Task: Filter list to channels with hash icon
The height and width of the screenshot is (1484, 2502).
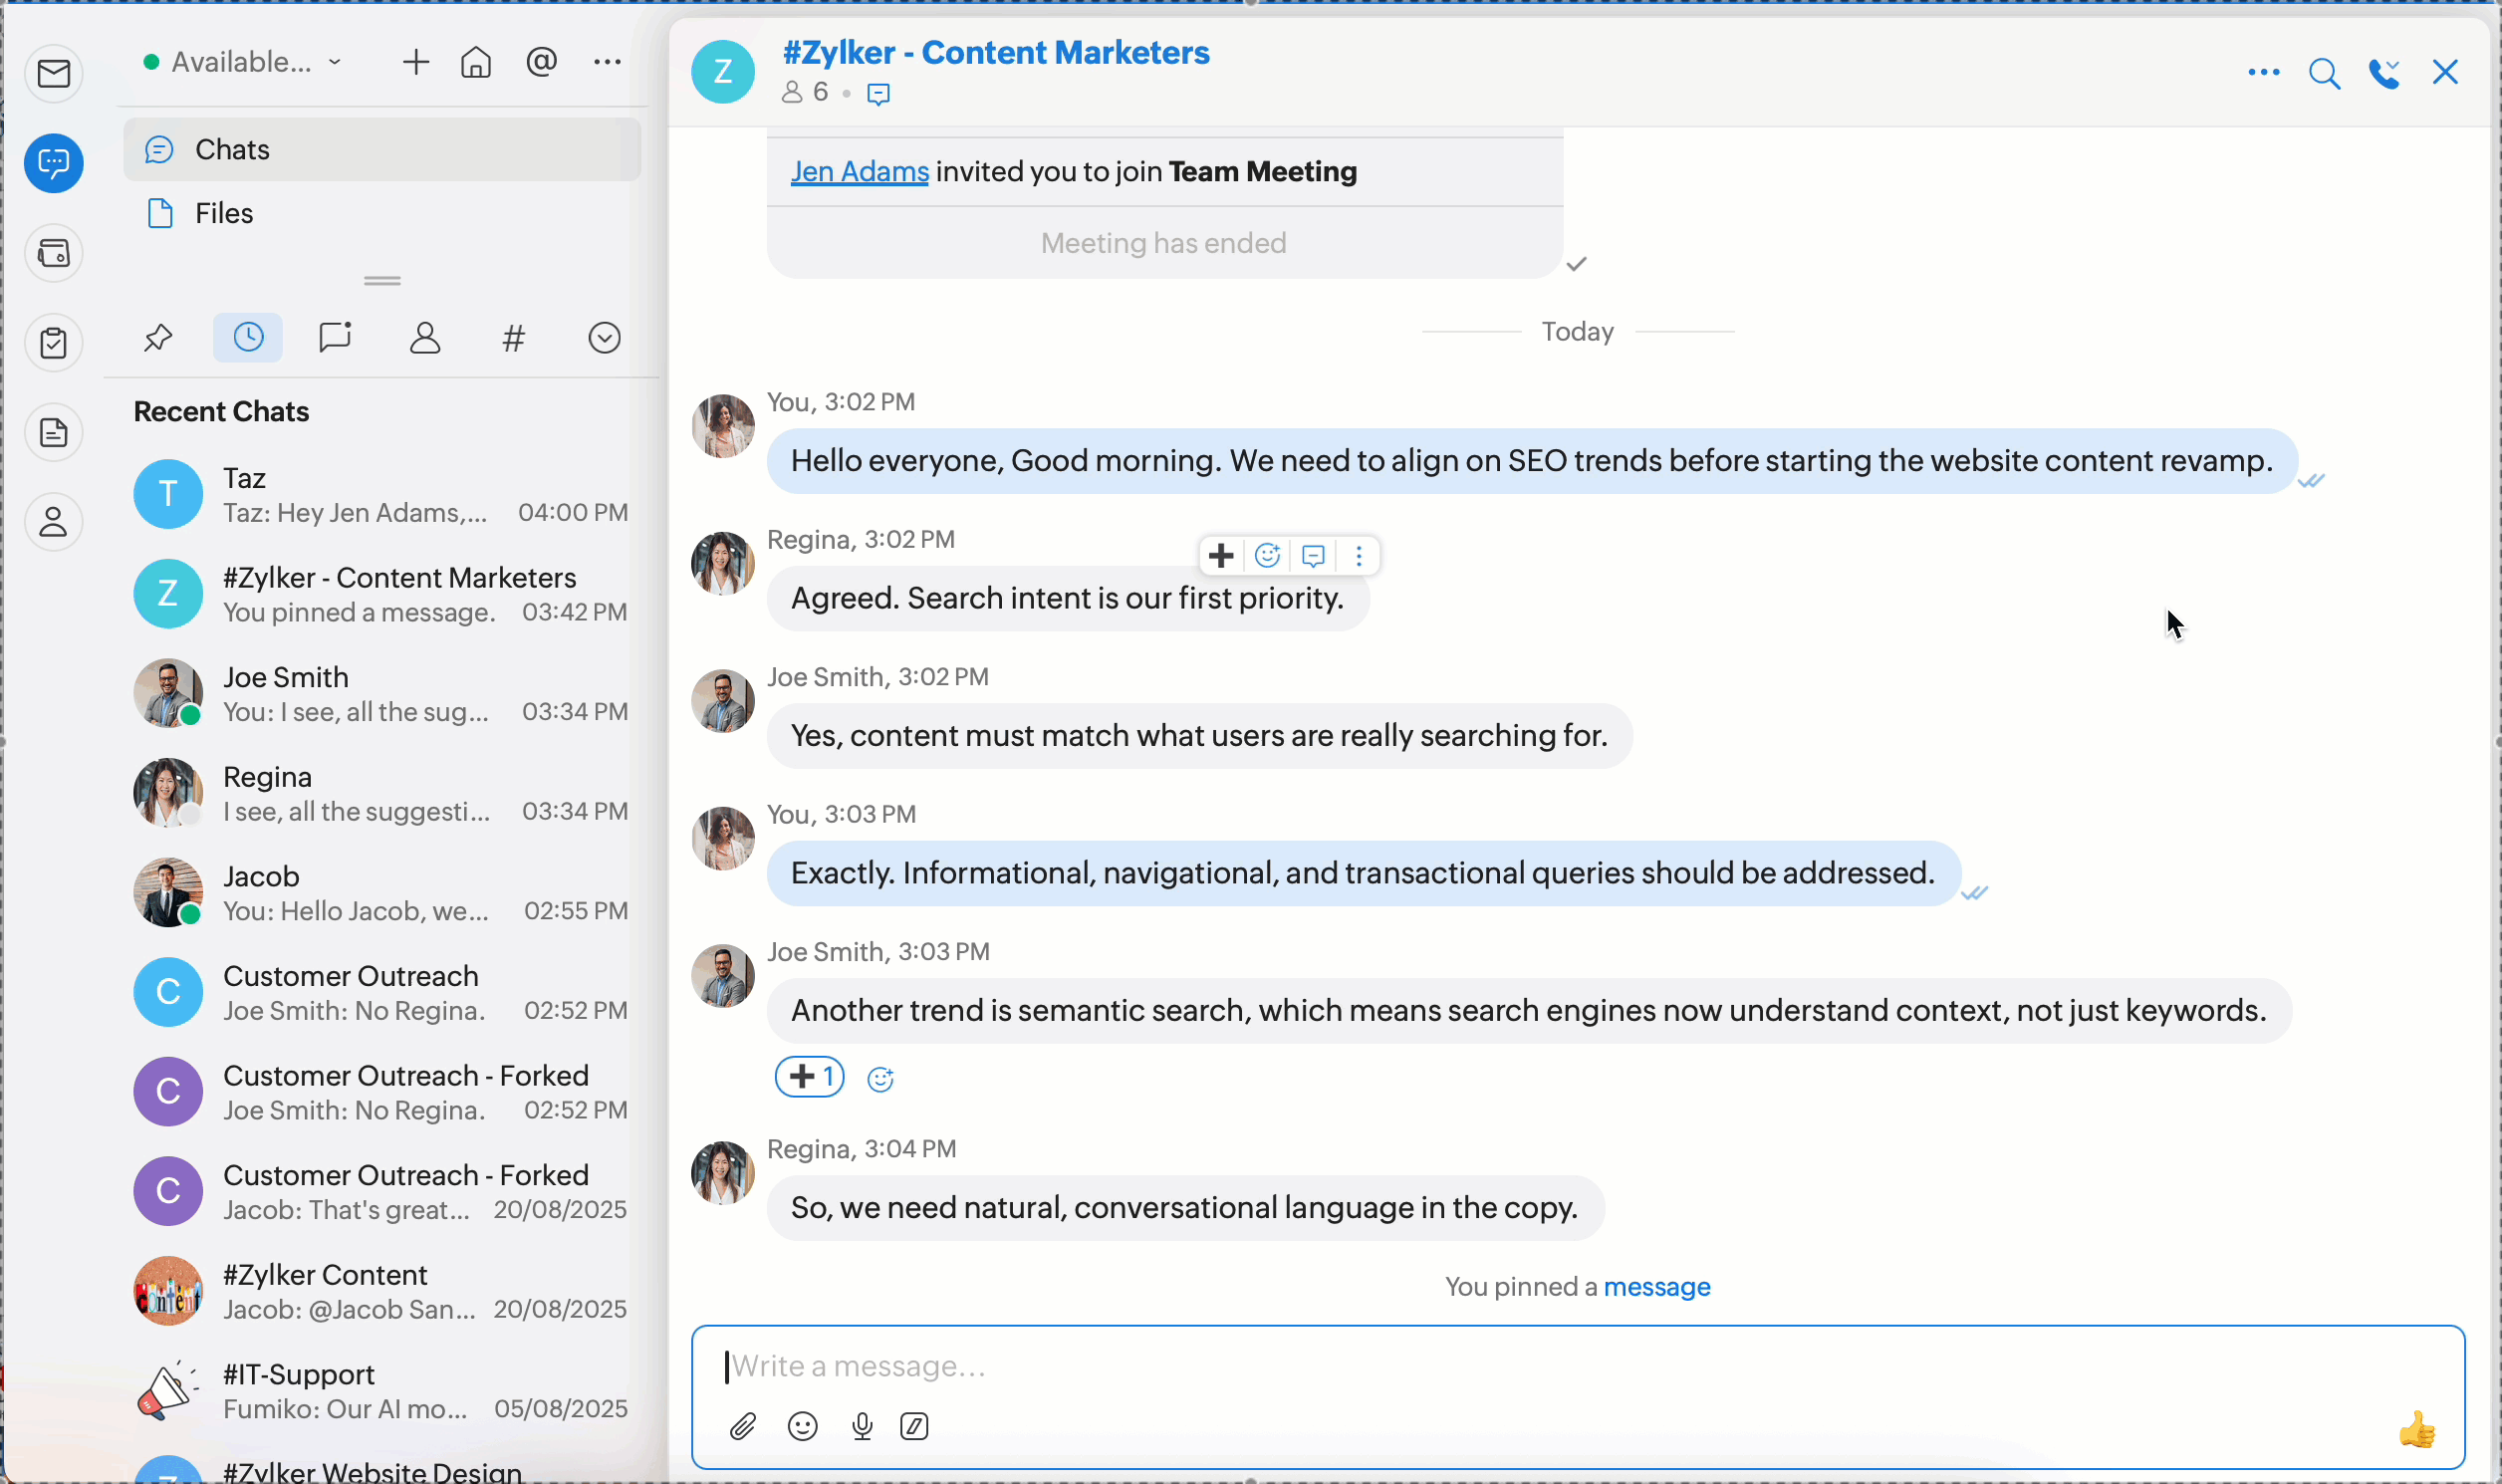Action: (x=513, y=338)
